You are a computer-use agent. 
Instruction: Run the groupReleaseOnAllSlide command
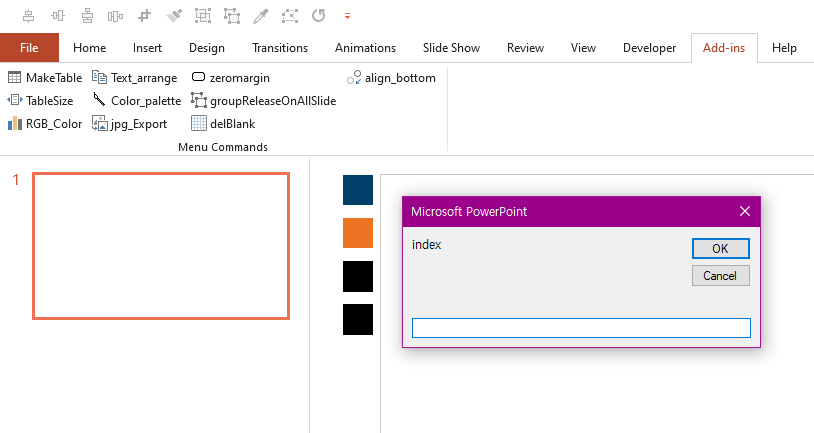tap(264, 101)
